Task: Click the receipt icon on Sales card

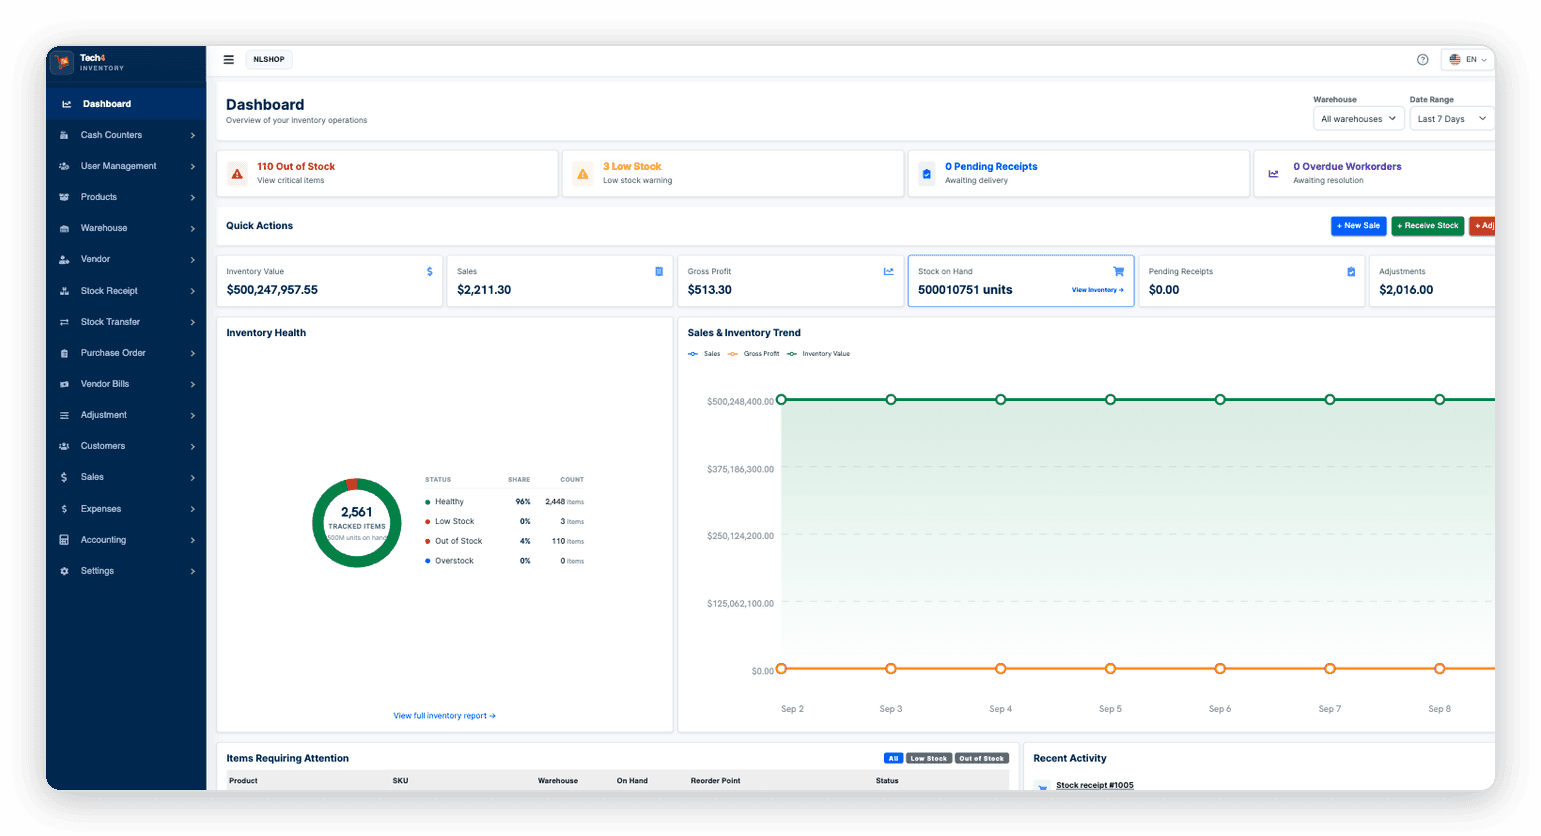Action: pyautogui.click(x=659, y=271)
